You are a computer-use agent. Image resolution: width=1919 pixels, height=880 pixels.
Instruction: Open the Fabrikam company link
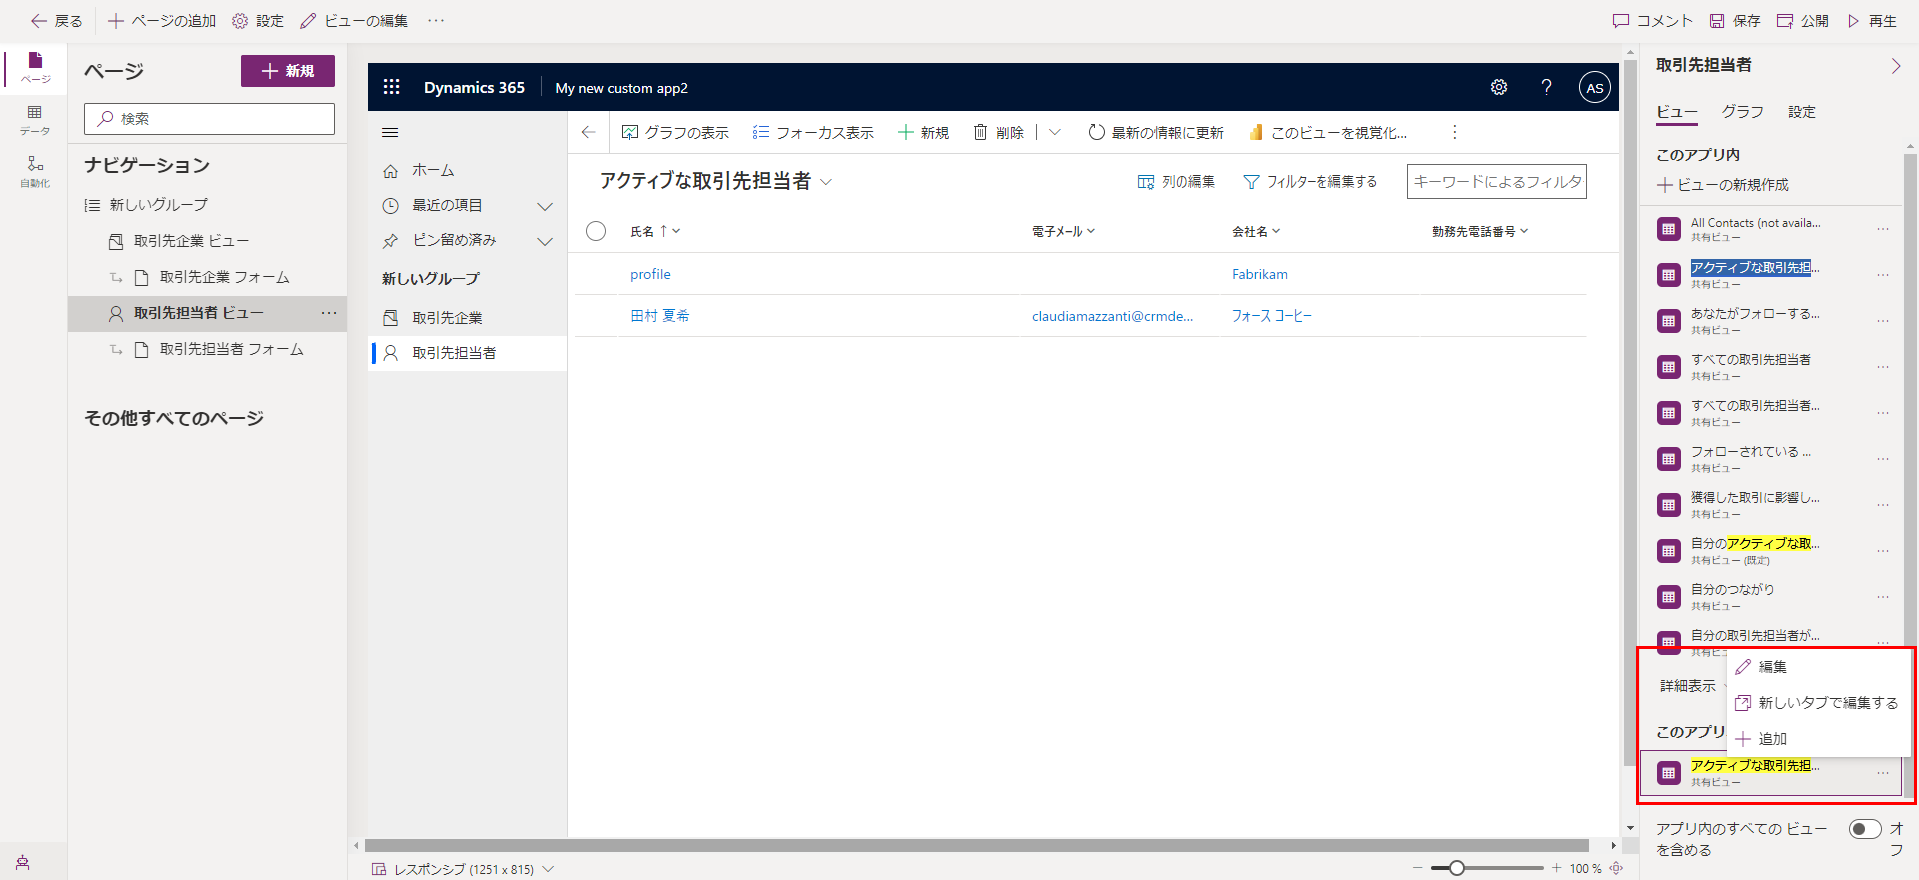click(x=1259, y=274)
